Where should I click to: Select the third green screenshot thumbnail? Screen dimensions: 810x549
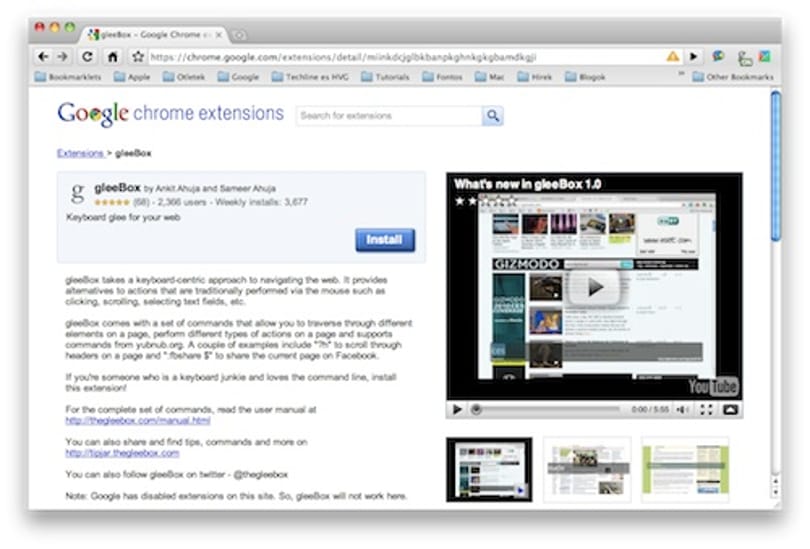[685, 469]
